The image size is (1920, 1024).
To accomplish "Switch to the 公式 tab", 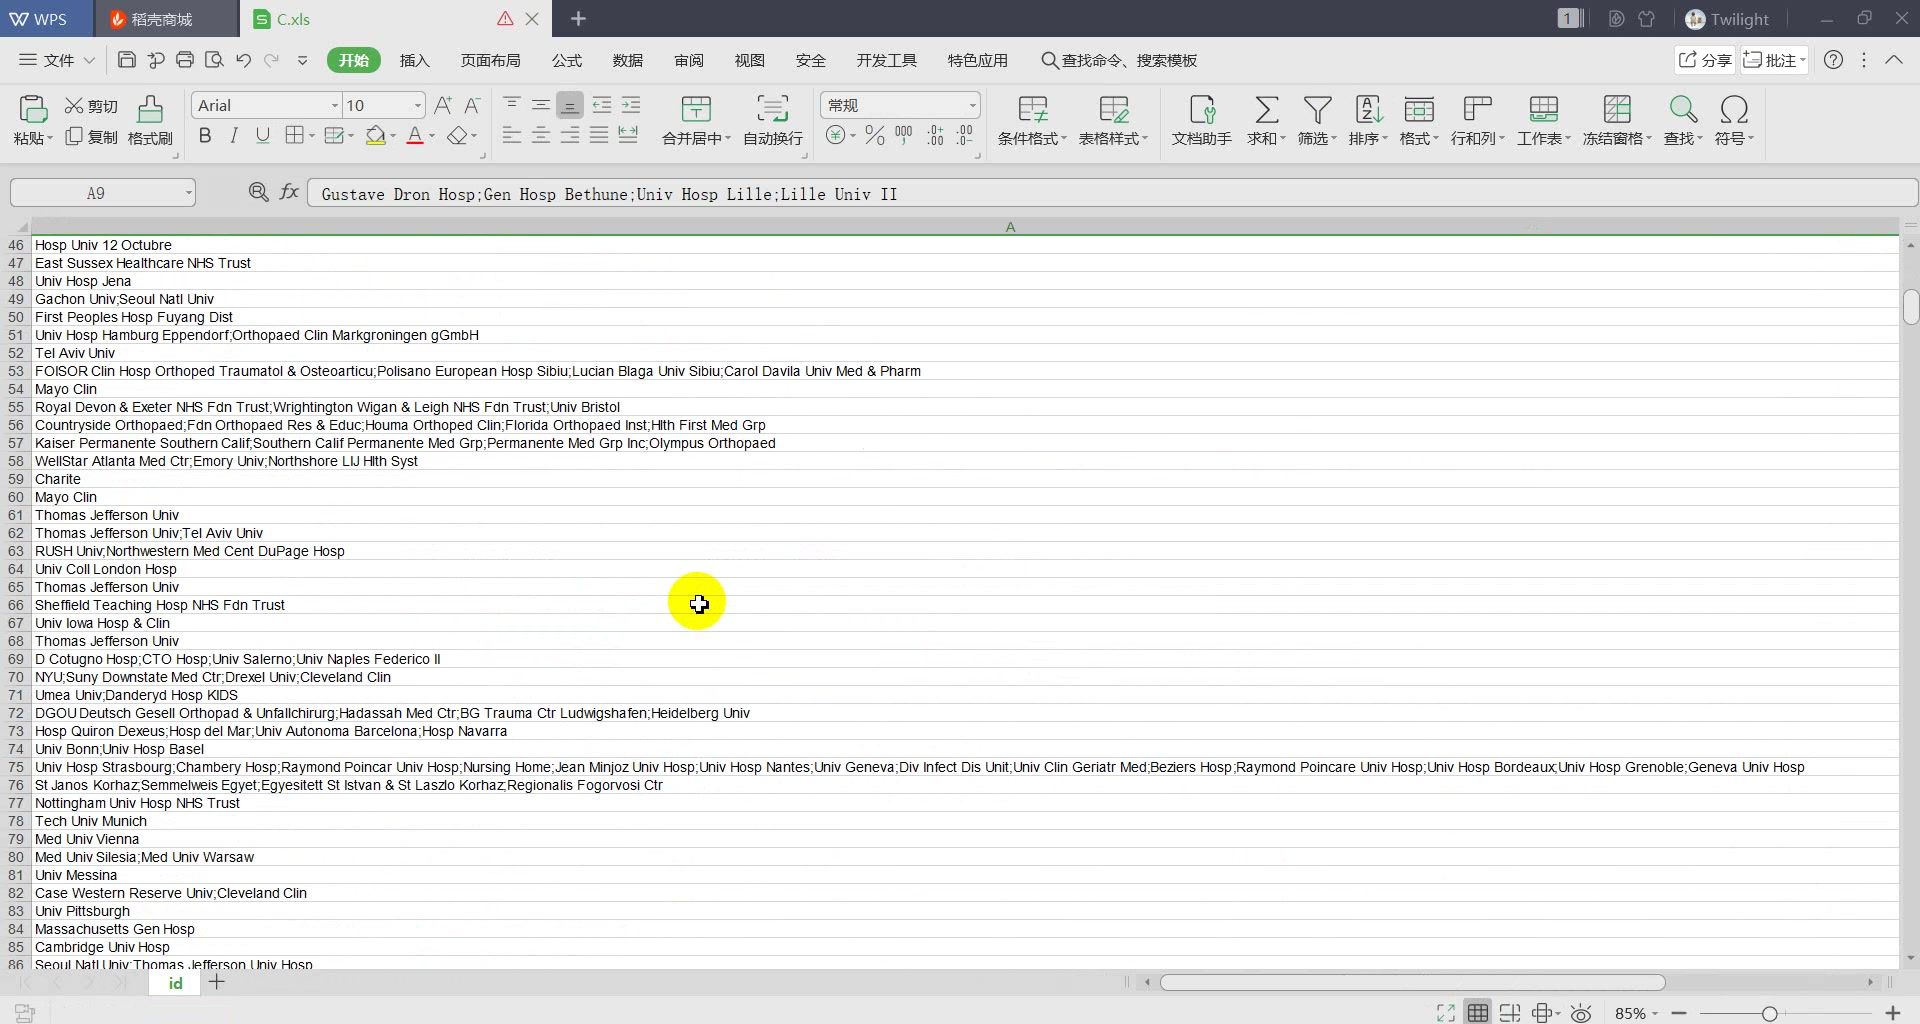I will (567, 60).
